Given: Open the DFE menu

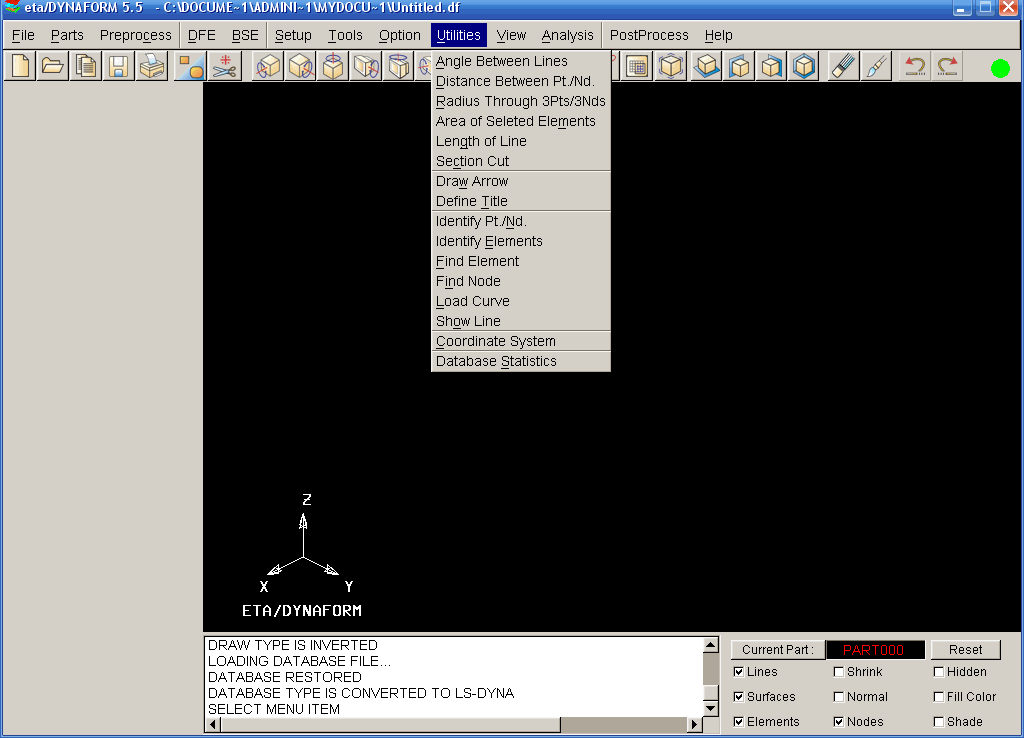Looking at the screenshot, I should [202, 35].
